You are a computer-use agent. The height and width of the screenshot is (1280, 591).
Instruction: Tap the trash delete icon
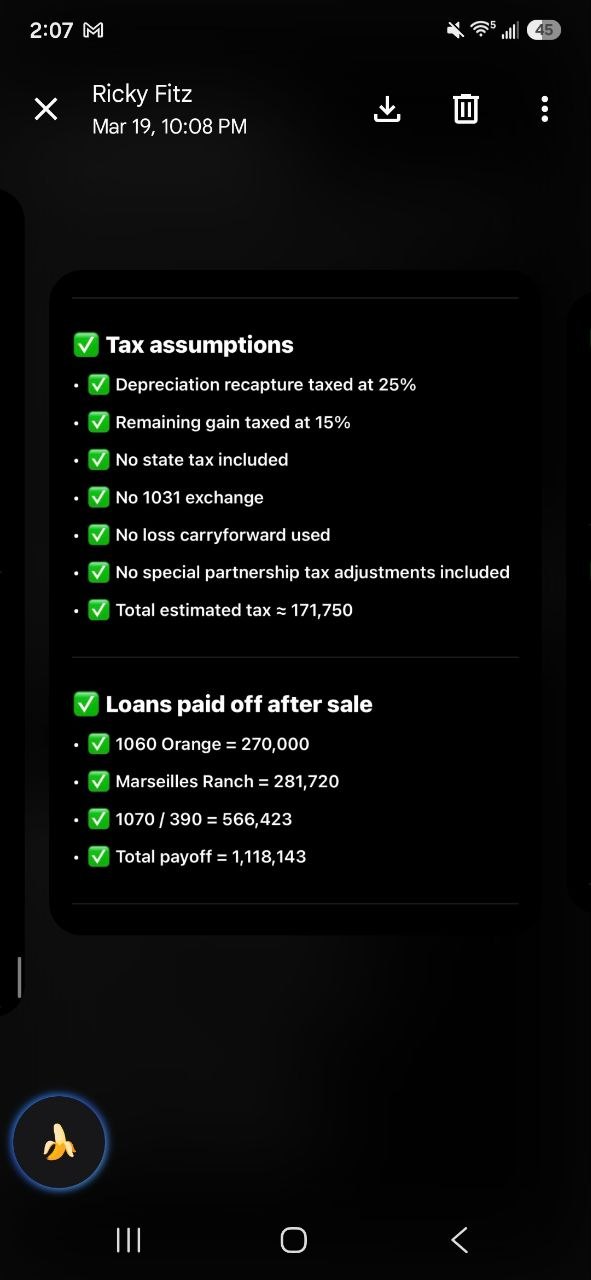tap(466, 109)
